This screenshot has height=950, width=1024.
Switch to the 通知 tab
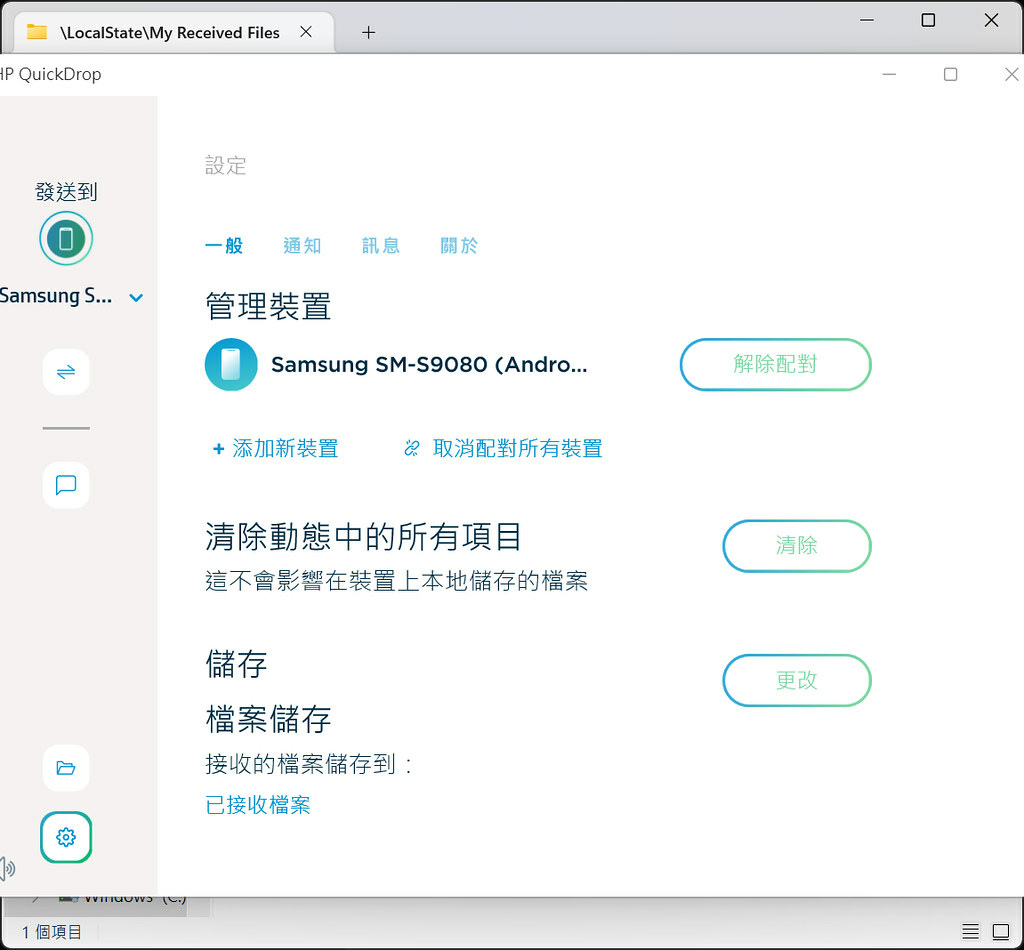tap(302, 245)
